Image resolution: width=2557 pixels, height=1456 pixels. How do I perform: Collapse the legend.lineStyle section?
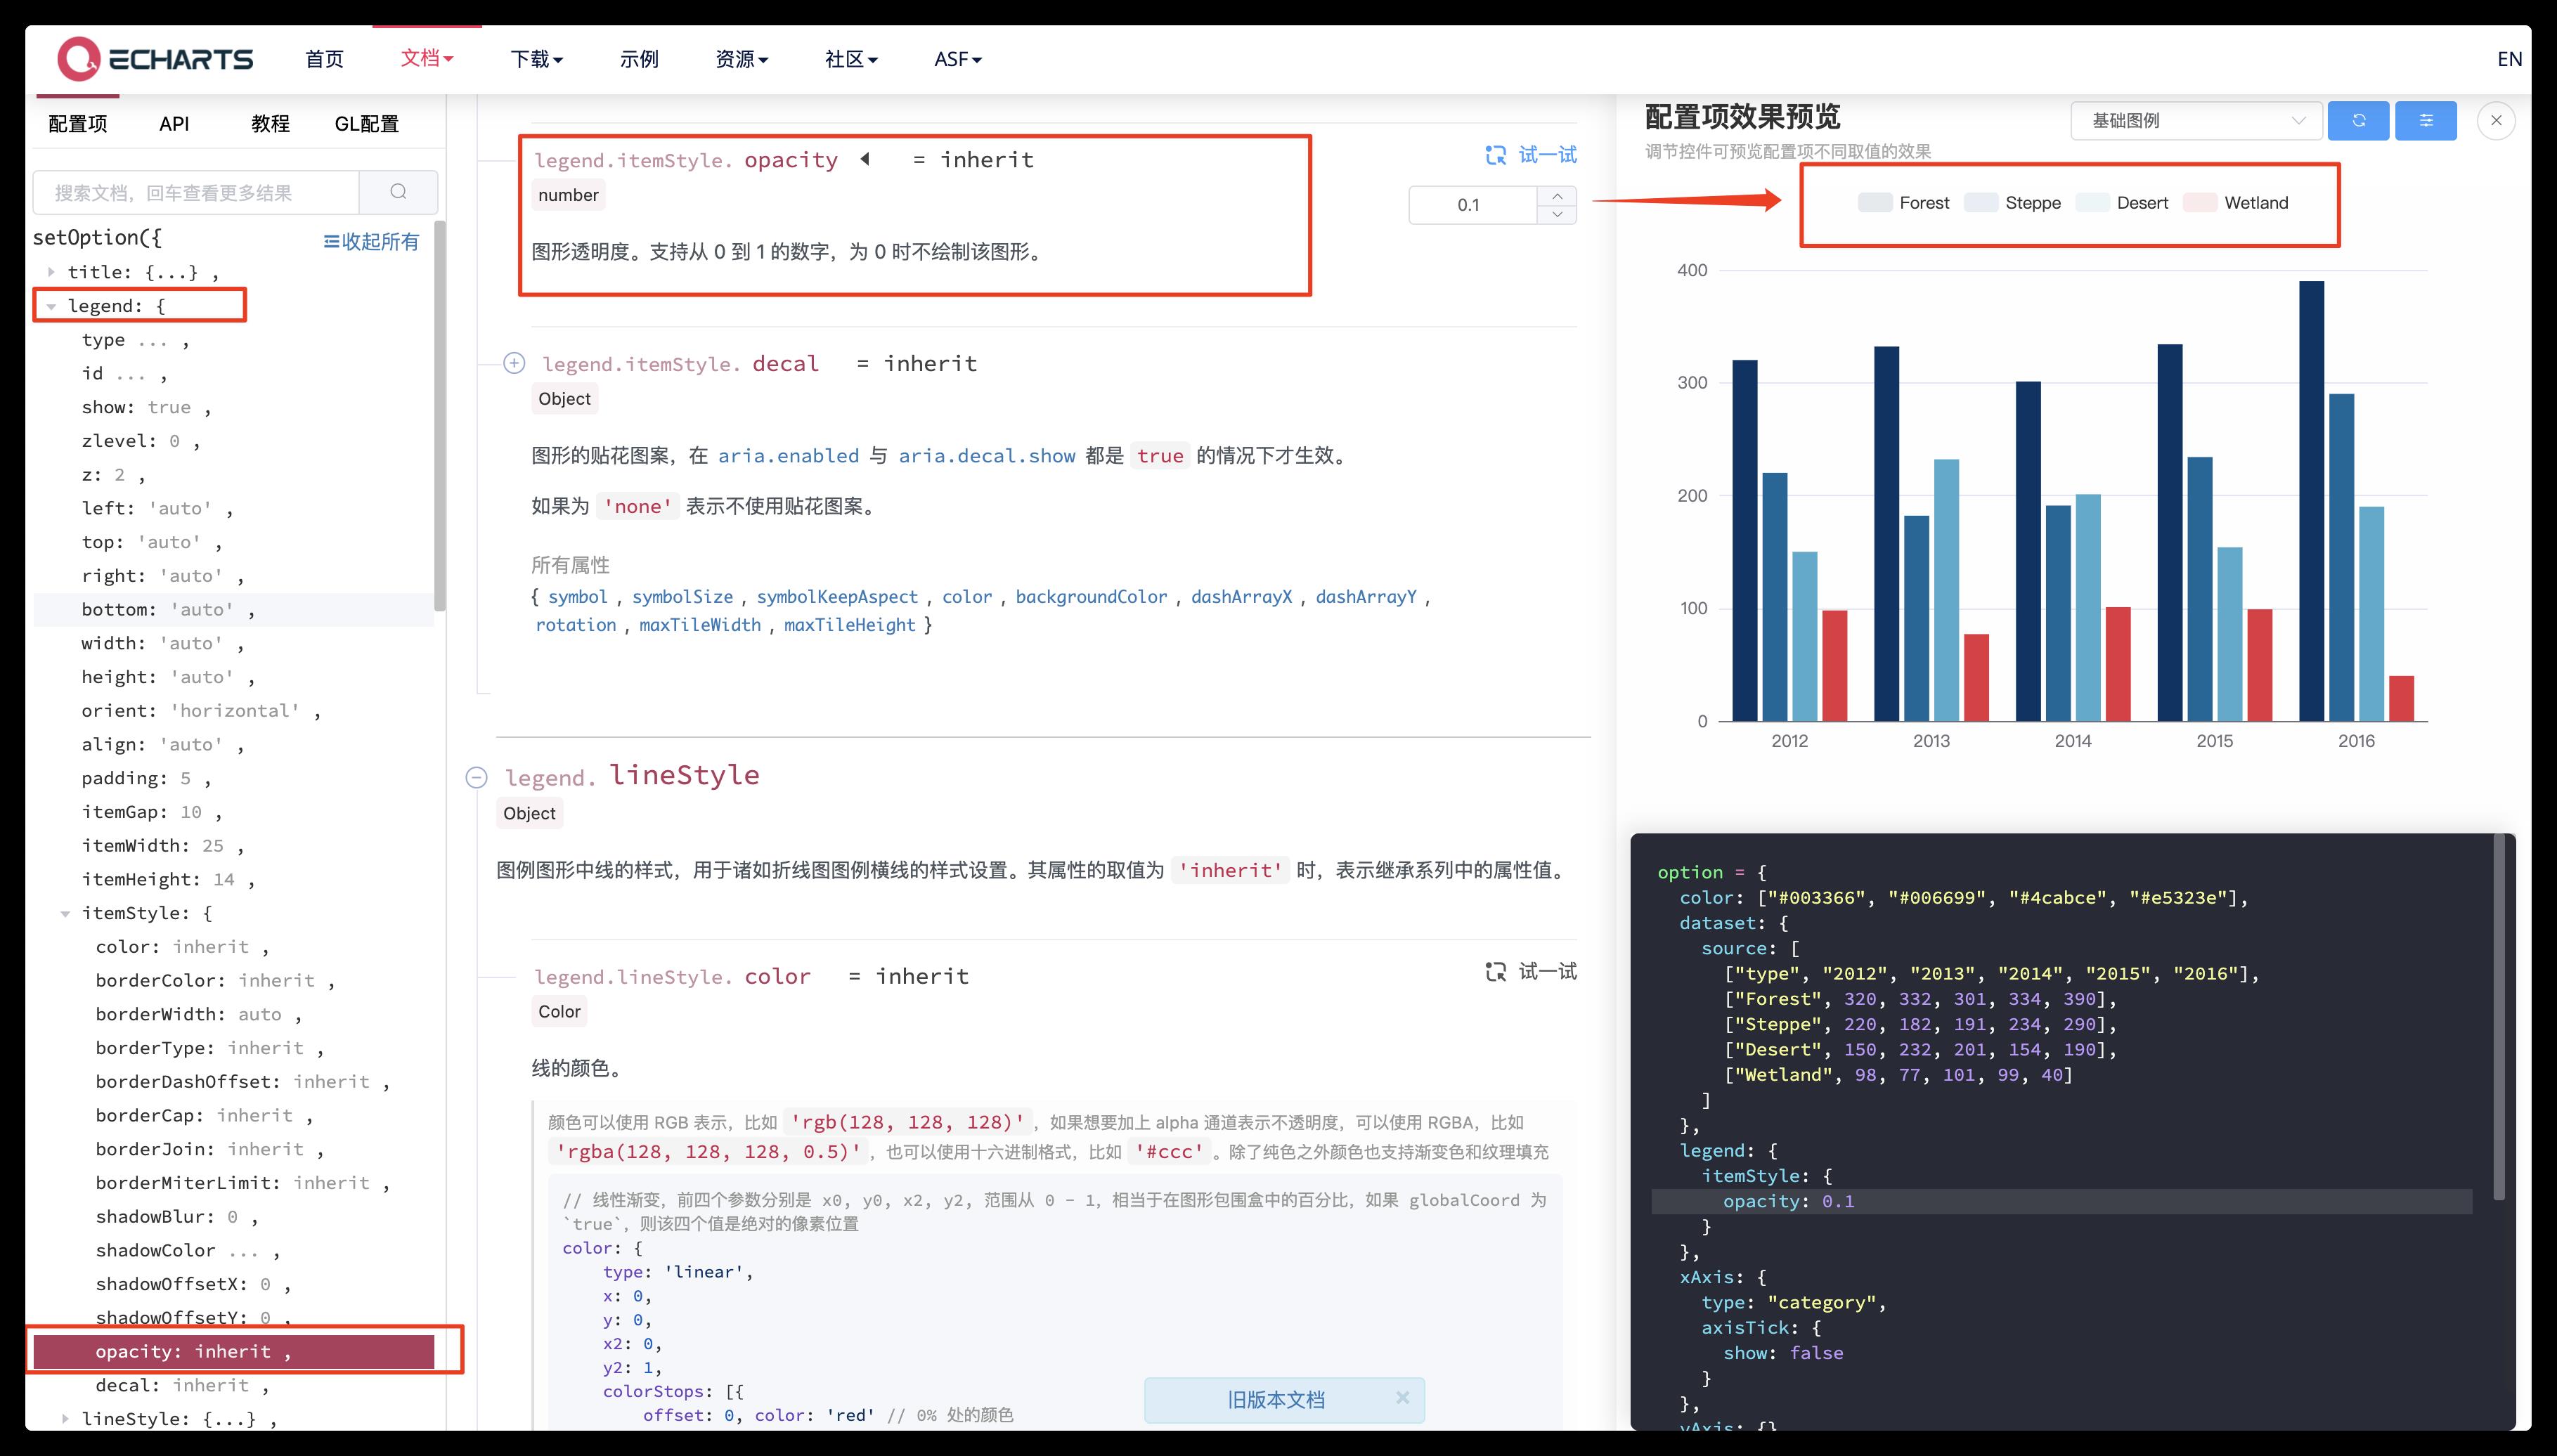477,777
